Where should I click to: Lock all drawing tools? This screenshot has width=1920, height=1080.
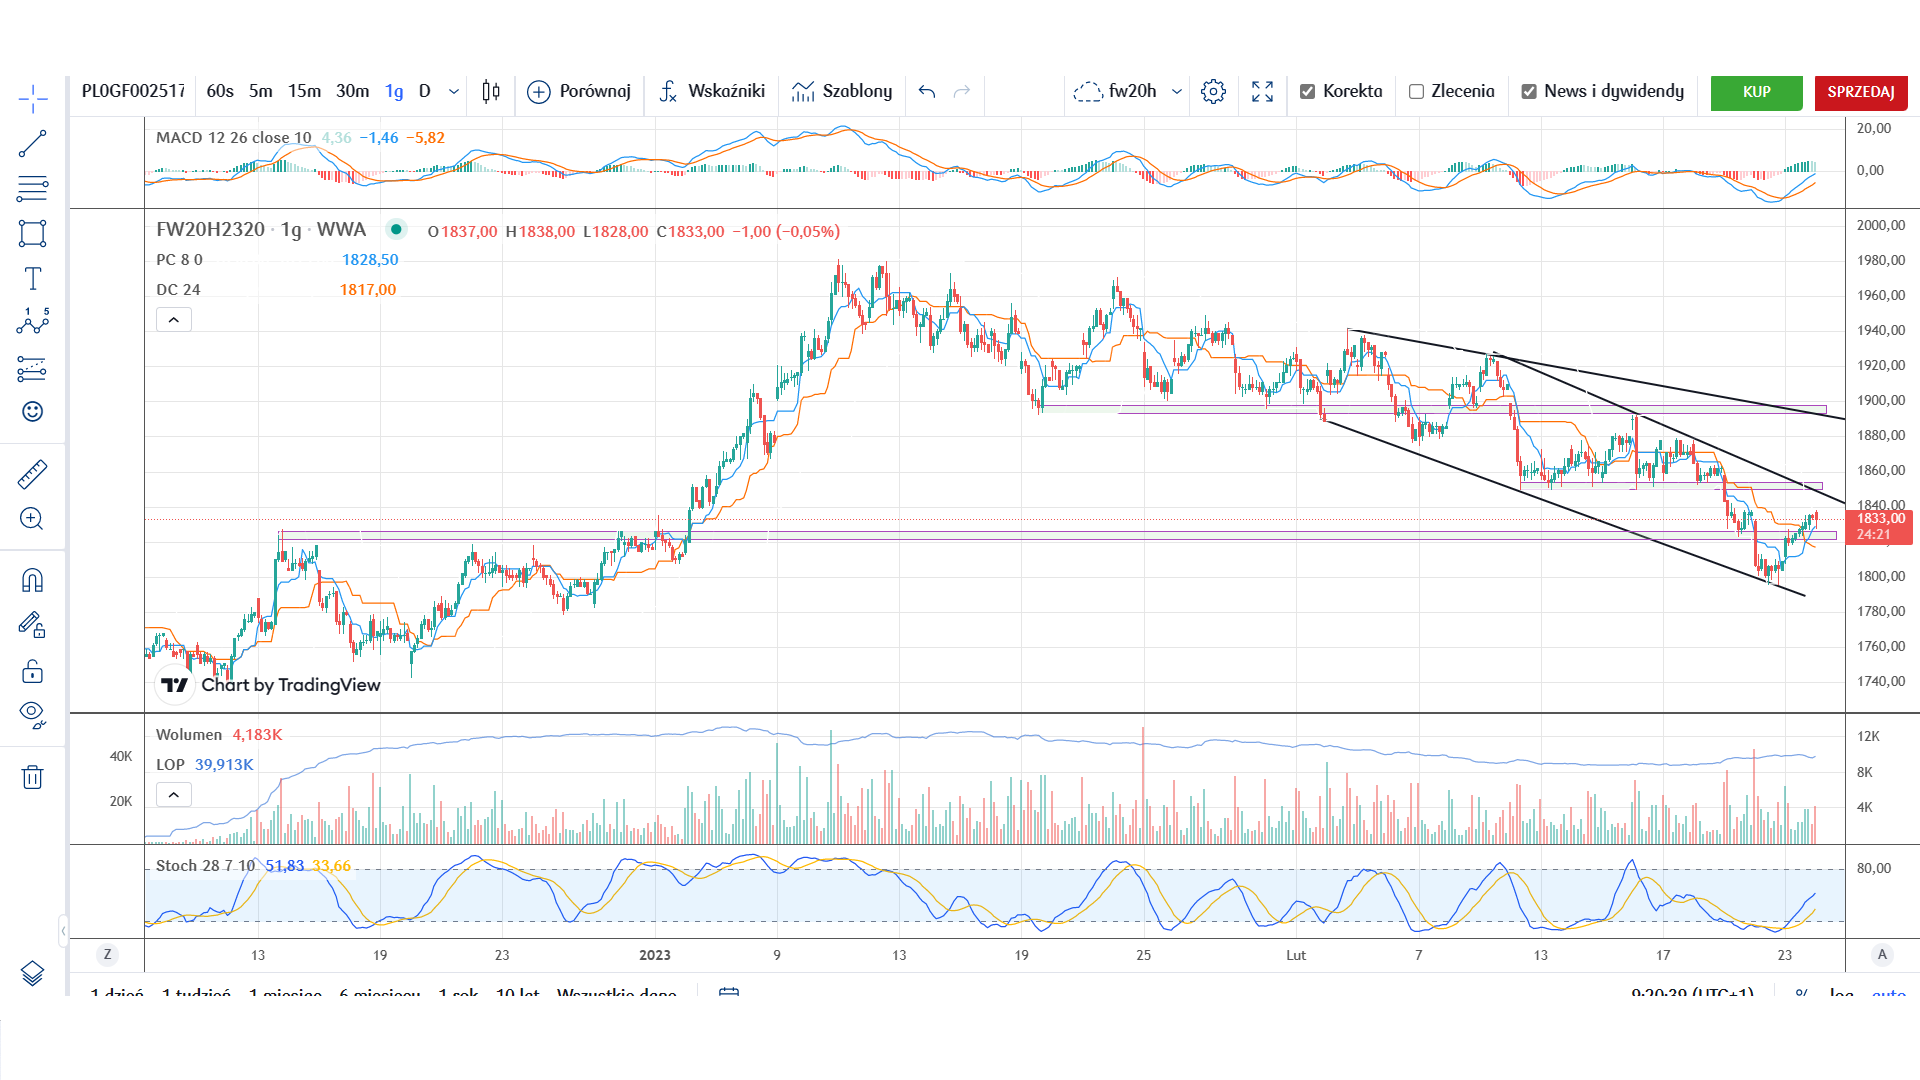point(32,671)
